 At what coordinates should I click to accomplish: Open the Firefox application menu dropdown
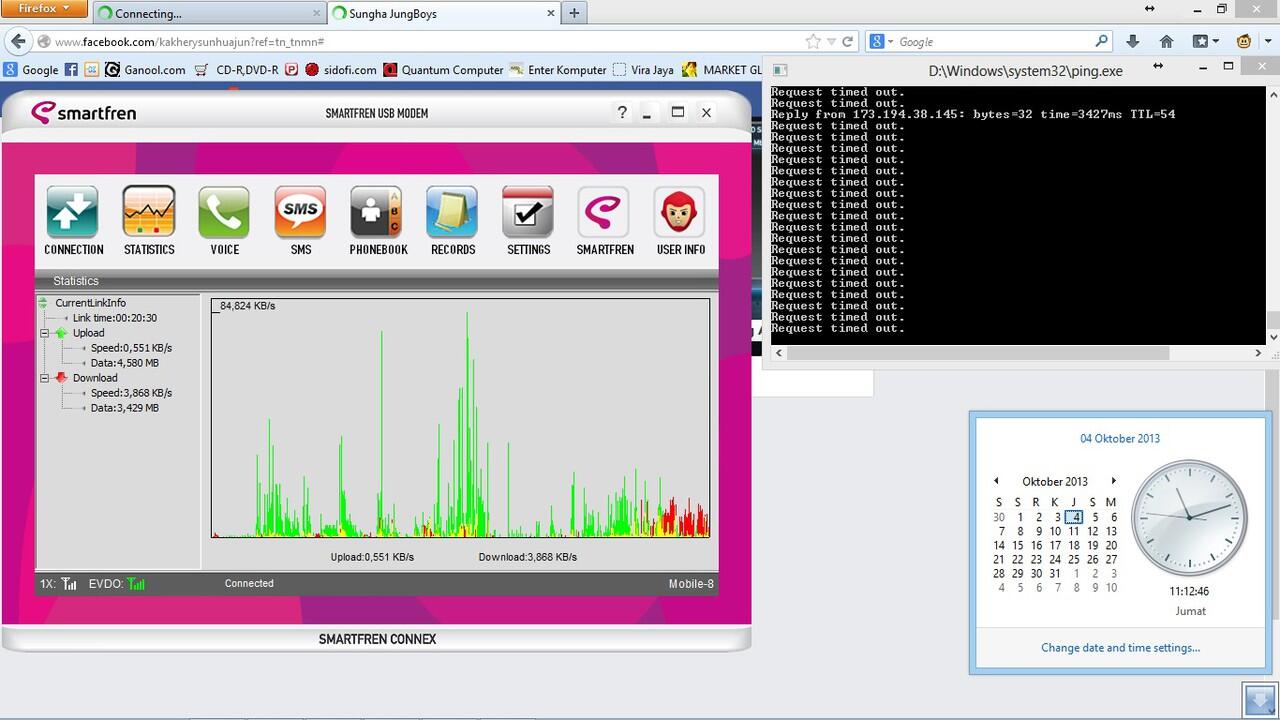pyautogui.click(x=44, y=8)
